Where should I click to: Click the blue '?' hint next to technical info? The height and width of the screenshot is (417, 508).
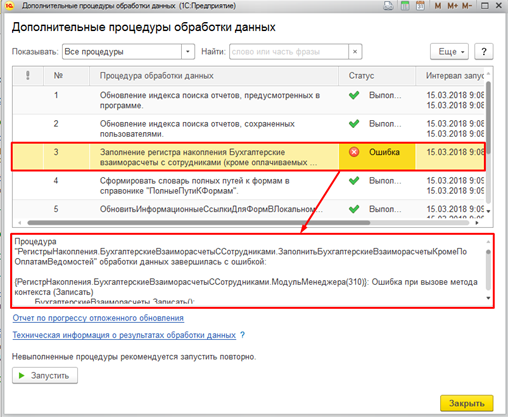pyautogui.click(x=242, y=335)
